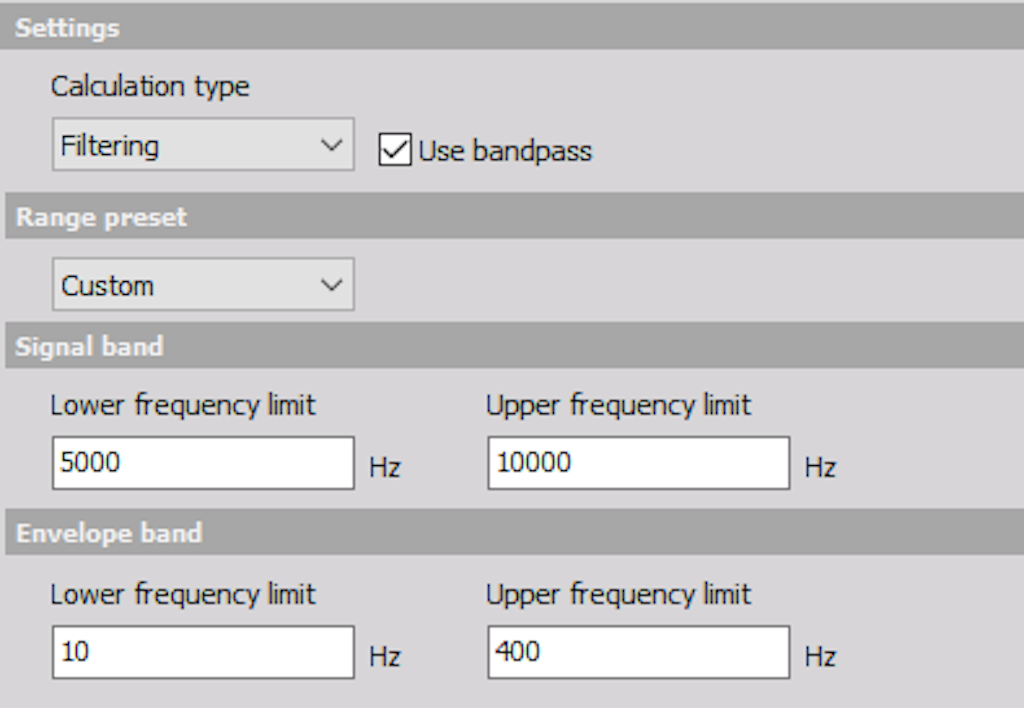Click the Settings section header

(x=512, y=27)
